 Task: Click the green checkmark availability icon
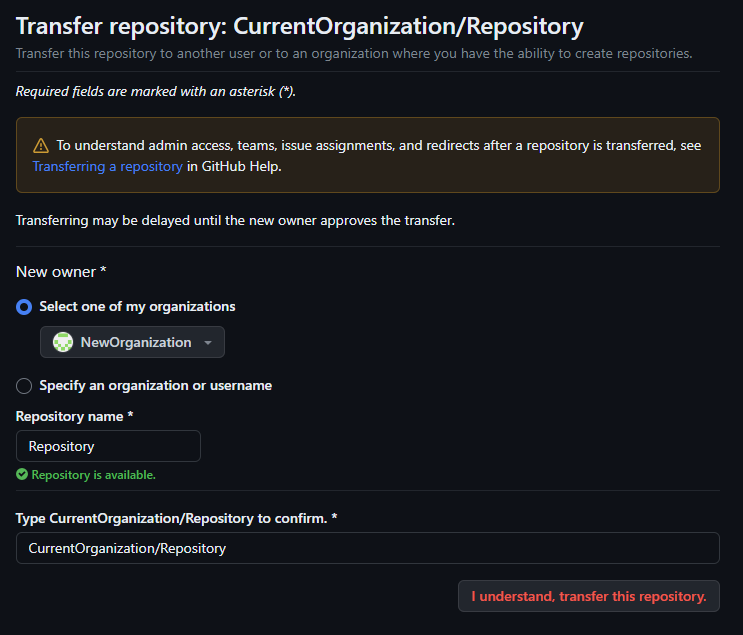point(22,475)
